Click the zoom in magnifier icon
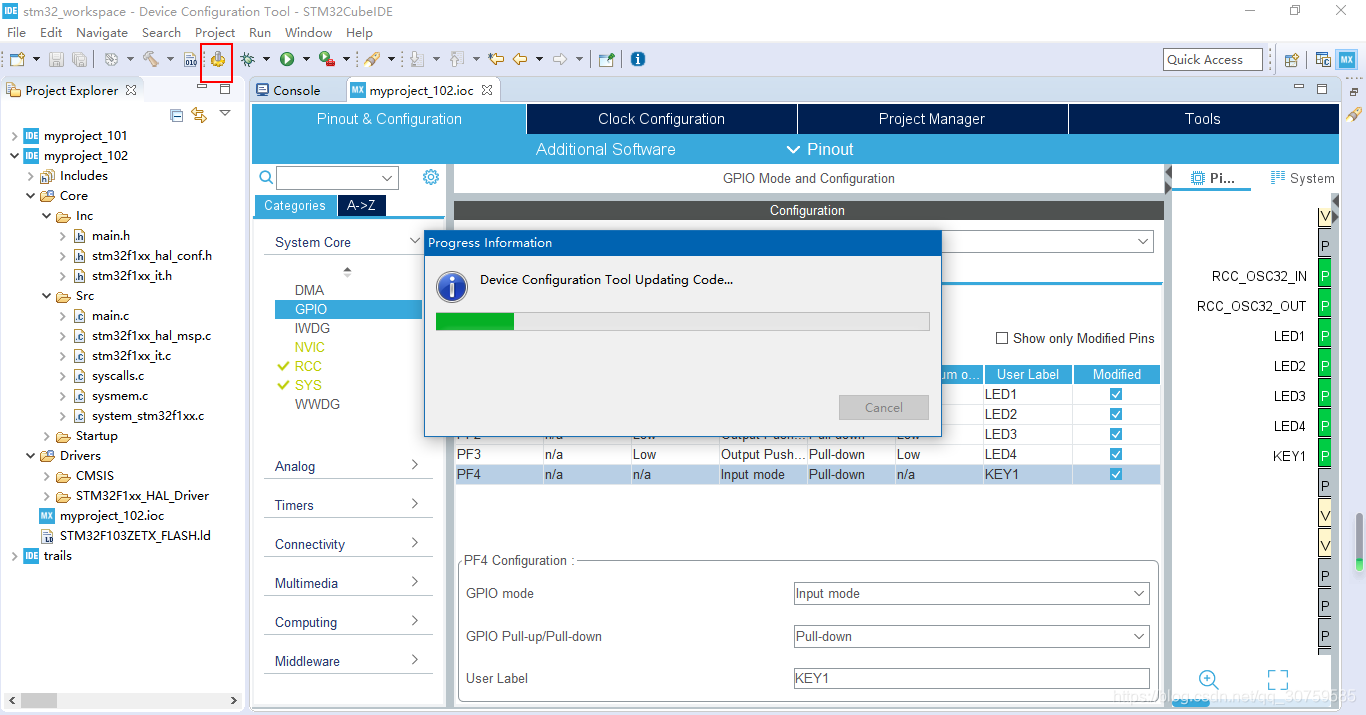Image resolution: width=1366 pixels, height=715 pixels. pos(1208,680)
